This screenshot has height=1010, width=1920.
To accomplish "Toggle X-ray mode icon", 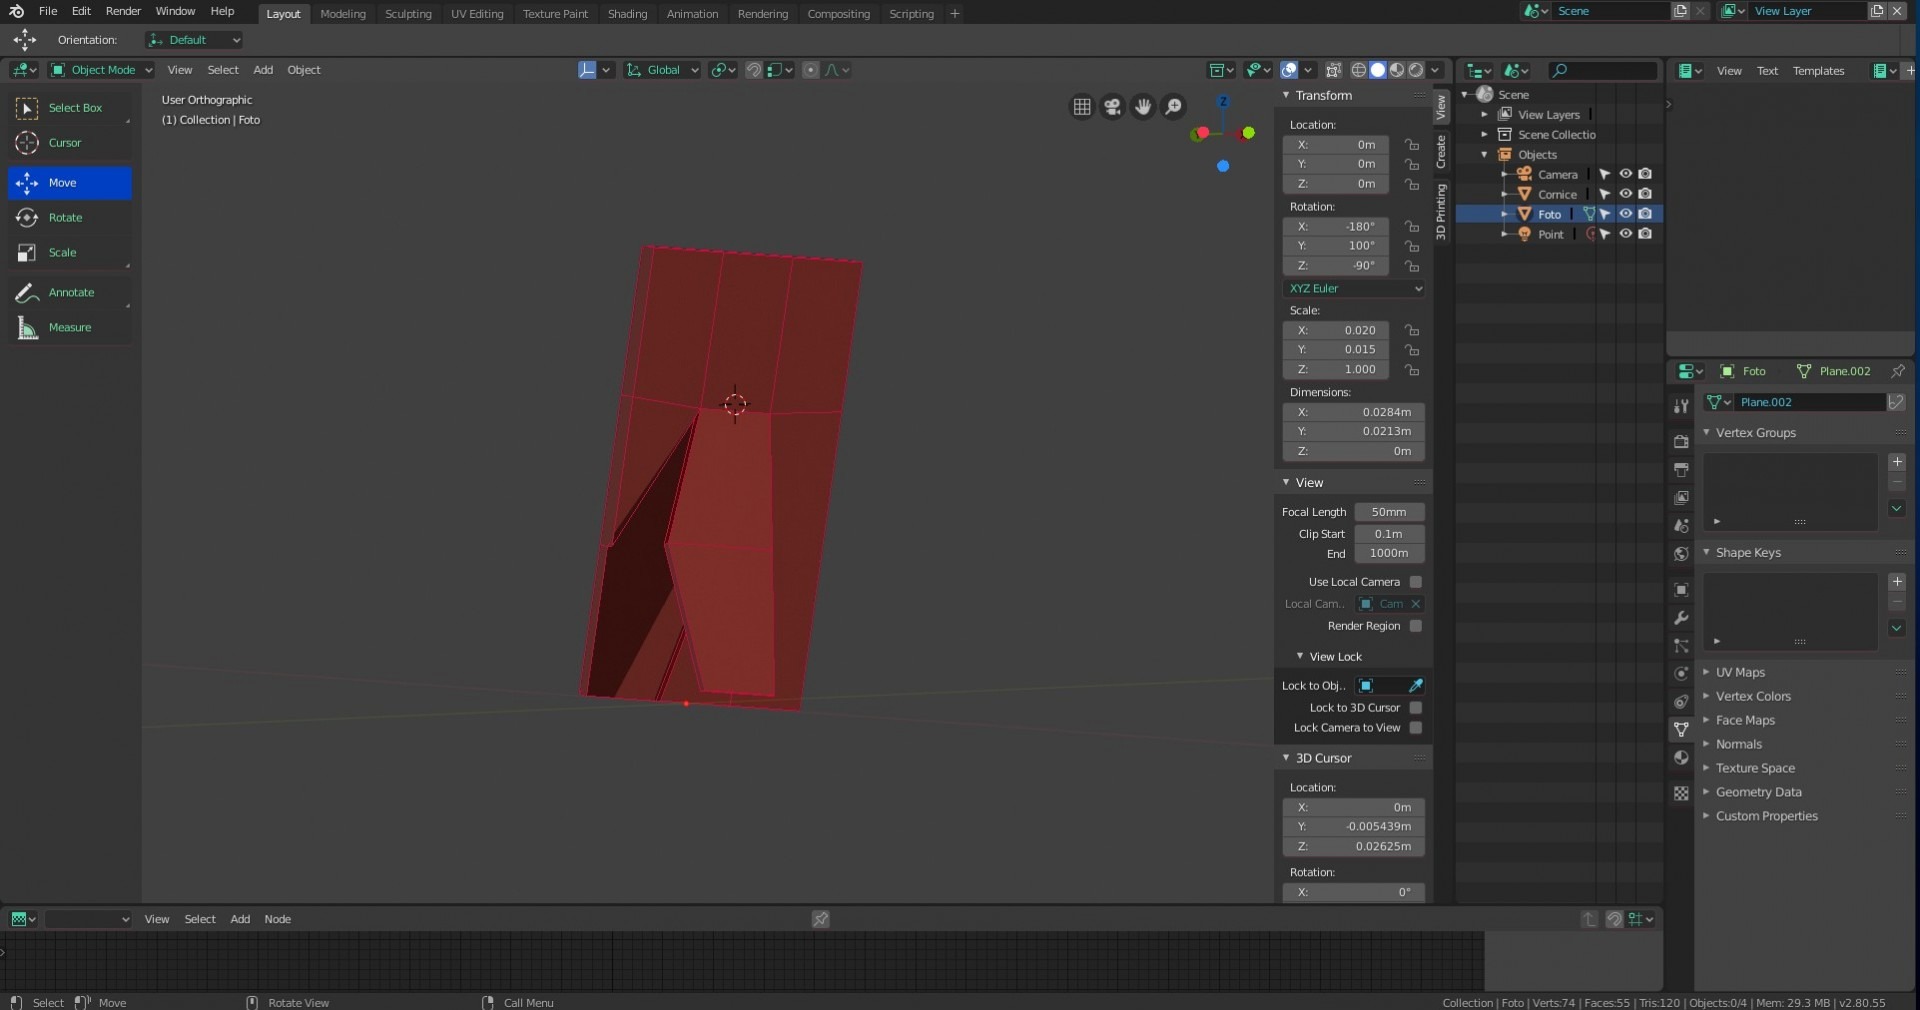I will coord(1333,70).
